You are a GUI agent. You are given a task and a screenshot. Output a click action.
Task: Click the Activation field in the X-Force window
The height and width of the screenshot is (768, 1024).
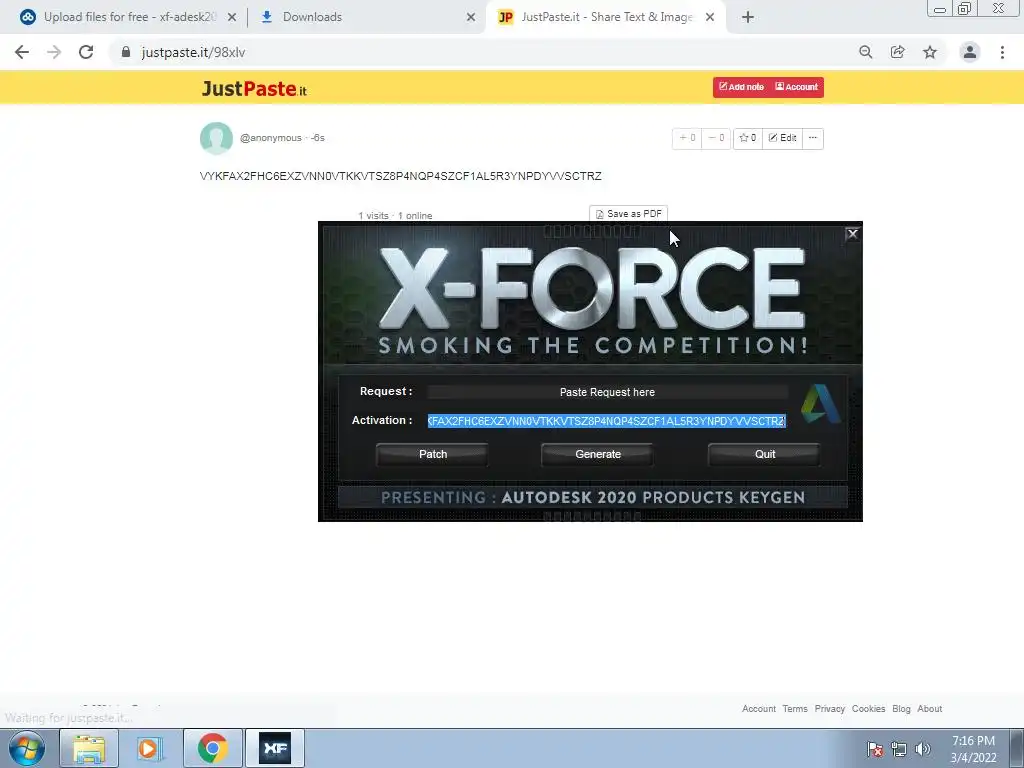click(x=607, y=421)
